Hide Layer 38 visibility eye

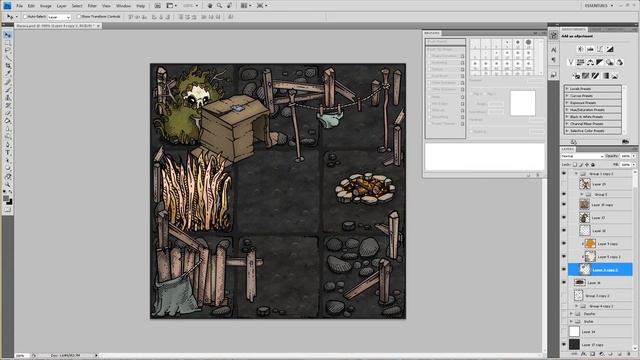564,231
